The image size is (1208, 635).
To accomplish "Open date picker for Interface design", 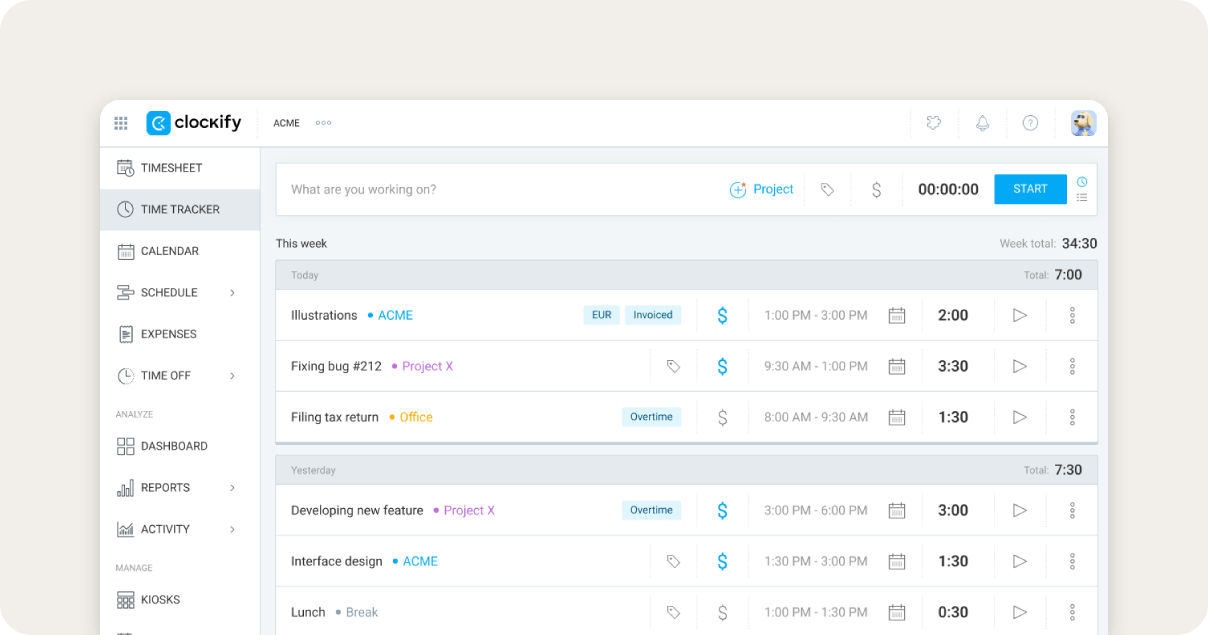I will point(897,561).
